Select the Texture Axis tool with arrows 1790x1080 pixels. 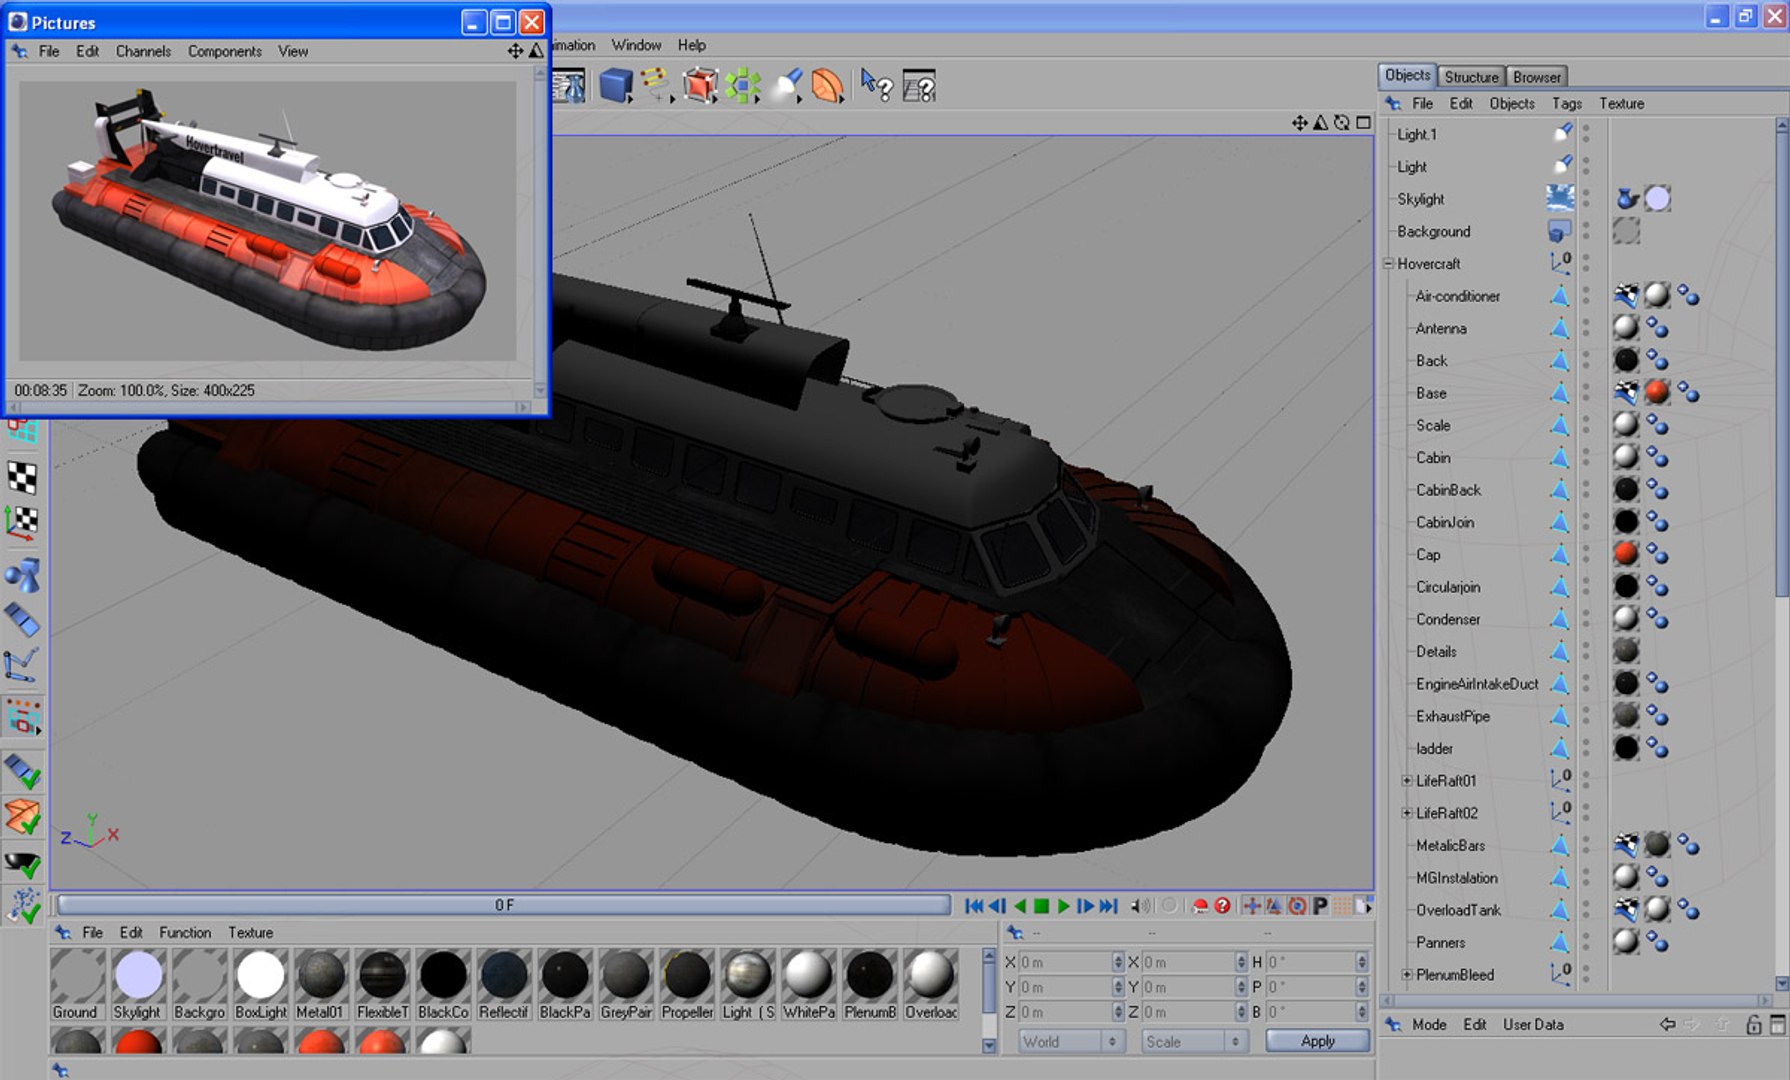pyautogui.click(x=23, y=522)
